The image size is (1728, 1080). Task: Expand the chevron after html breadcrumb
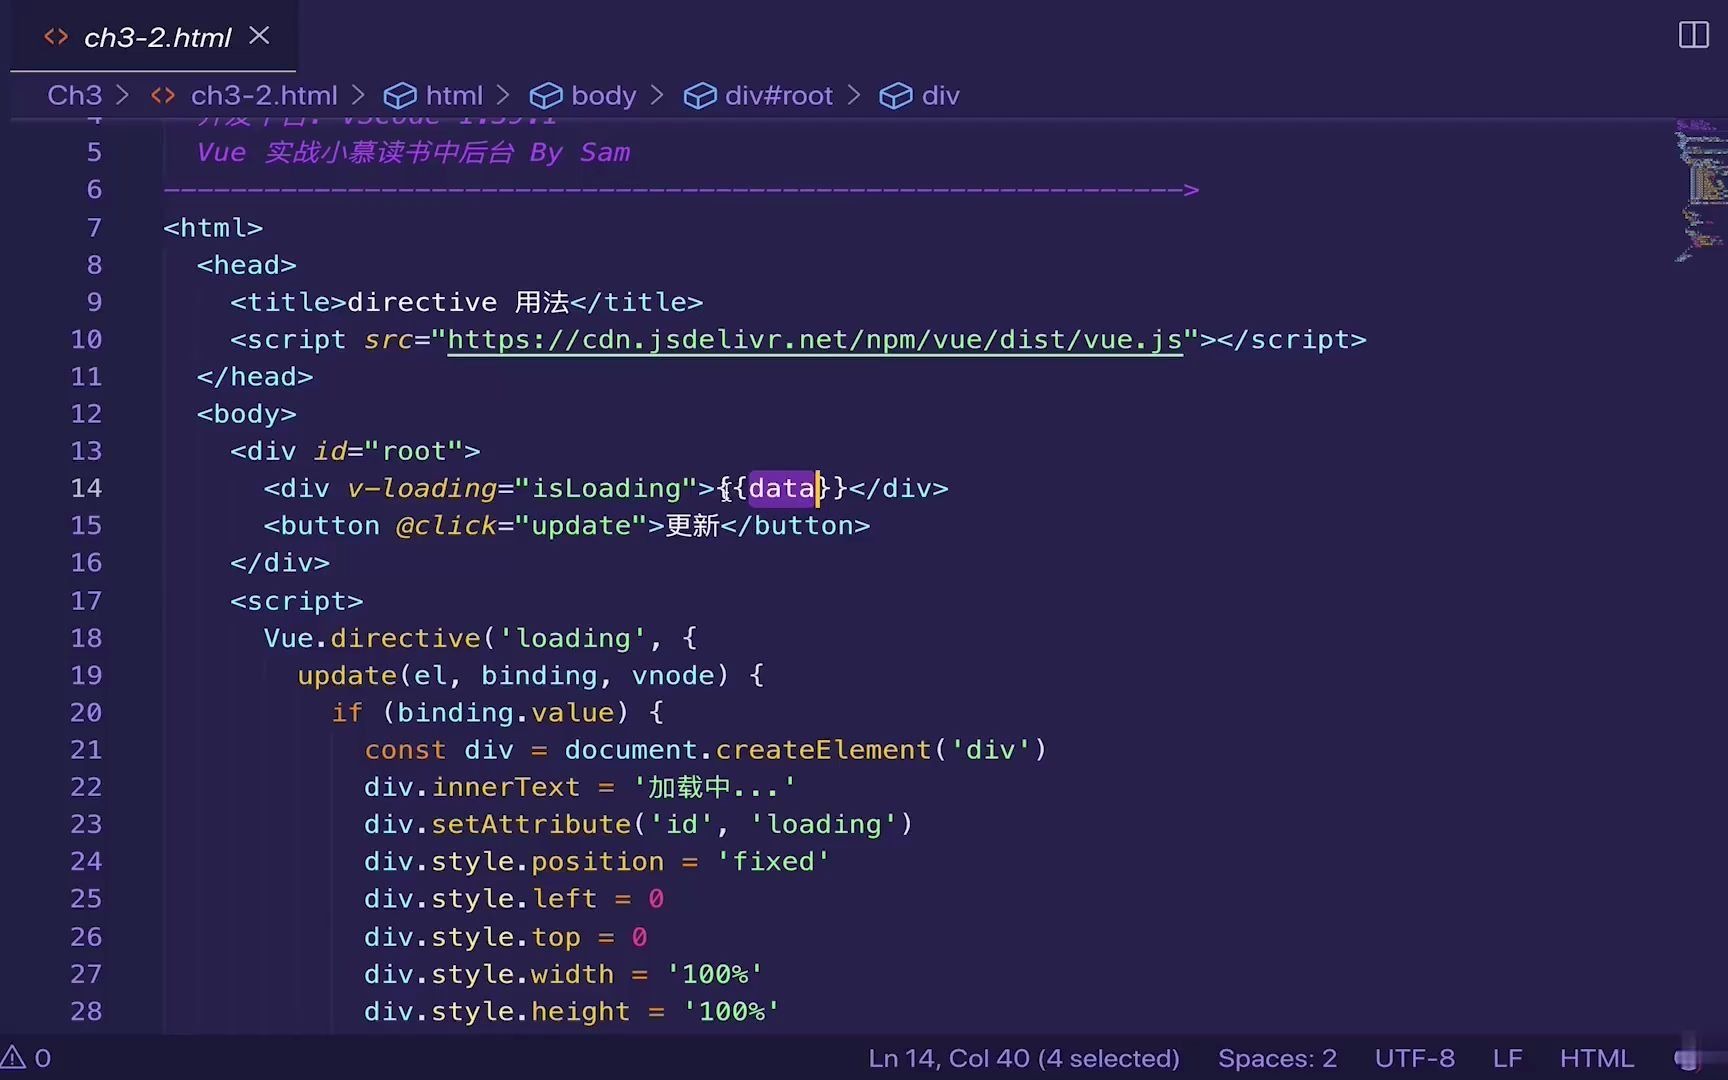504,95
